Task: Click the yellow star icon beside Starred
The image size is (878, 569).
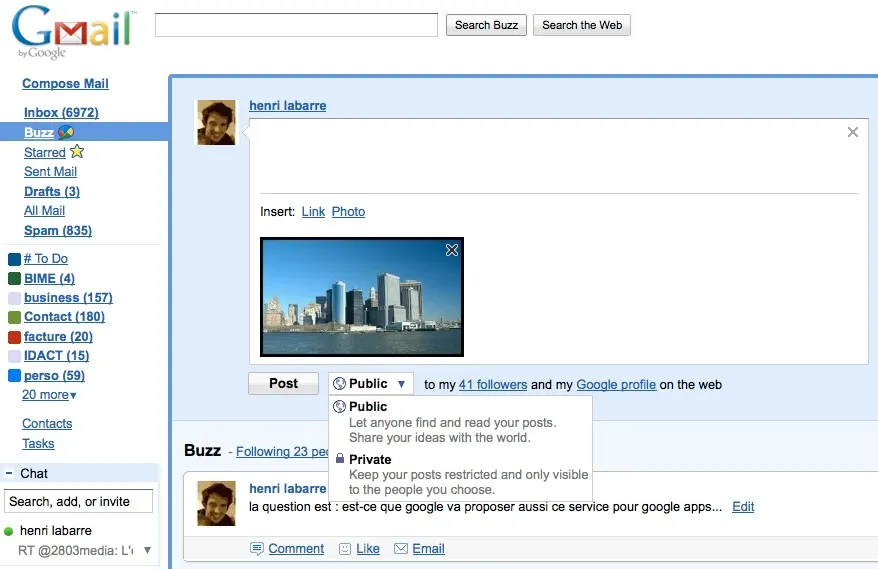Action: pyautogui.click(x=77, y=151)
